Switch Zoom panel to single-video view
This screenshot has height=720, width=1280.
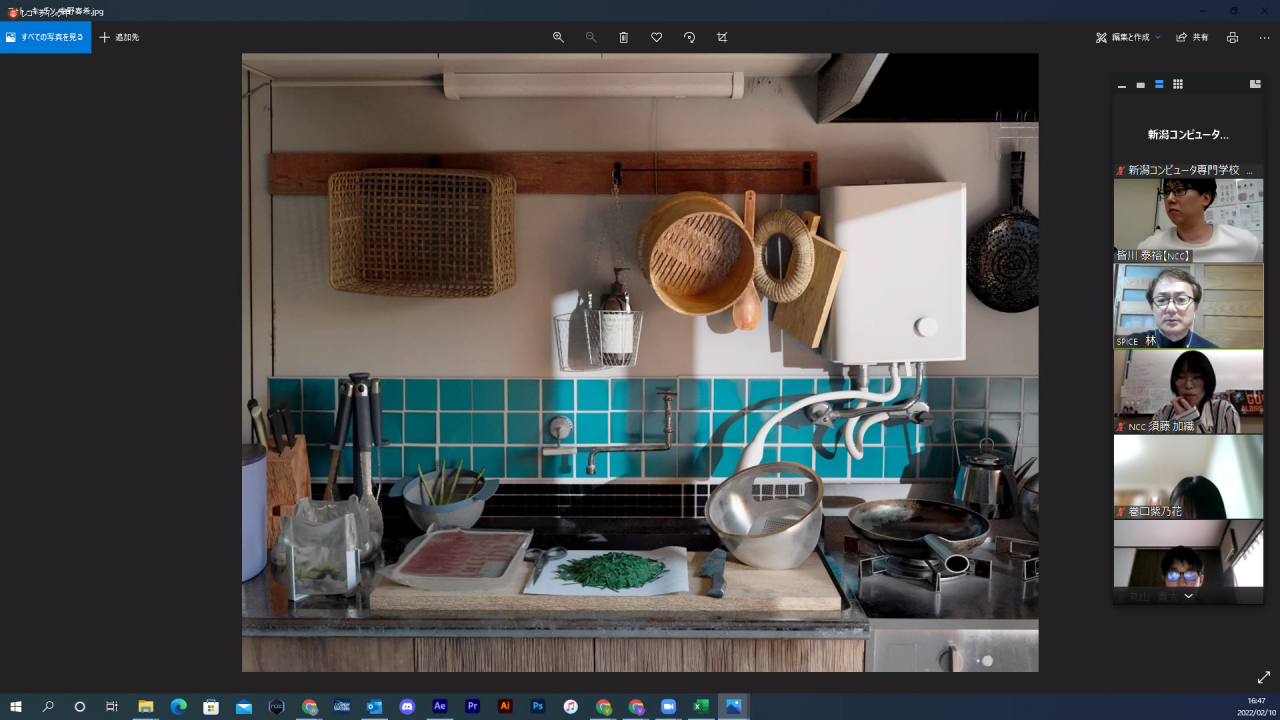point(1141,85)
